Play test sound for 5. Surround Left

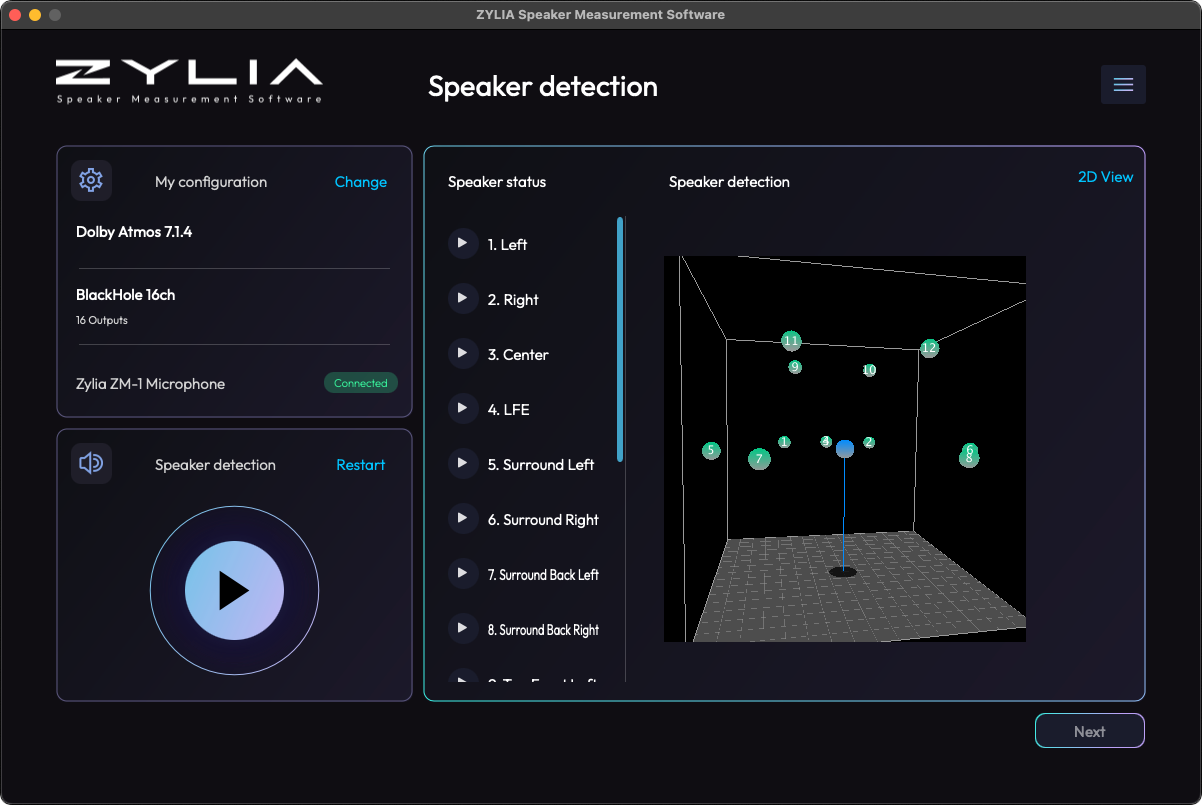click(463, 463)
